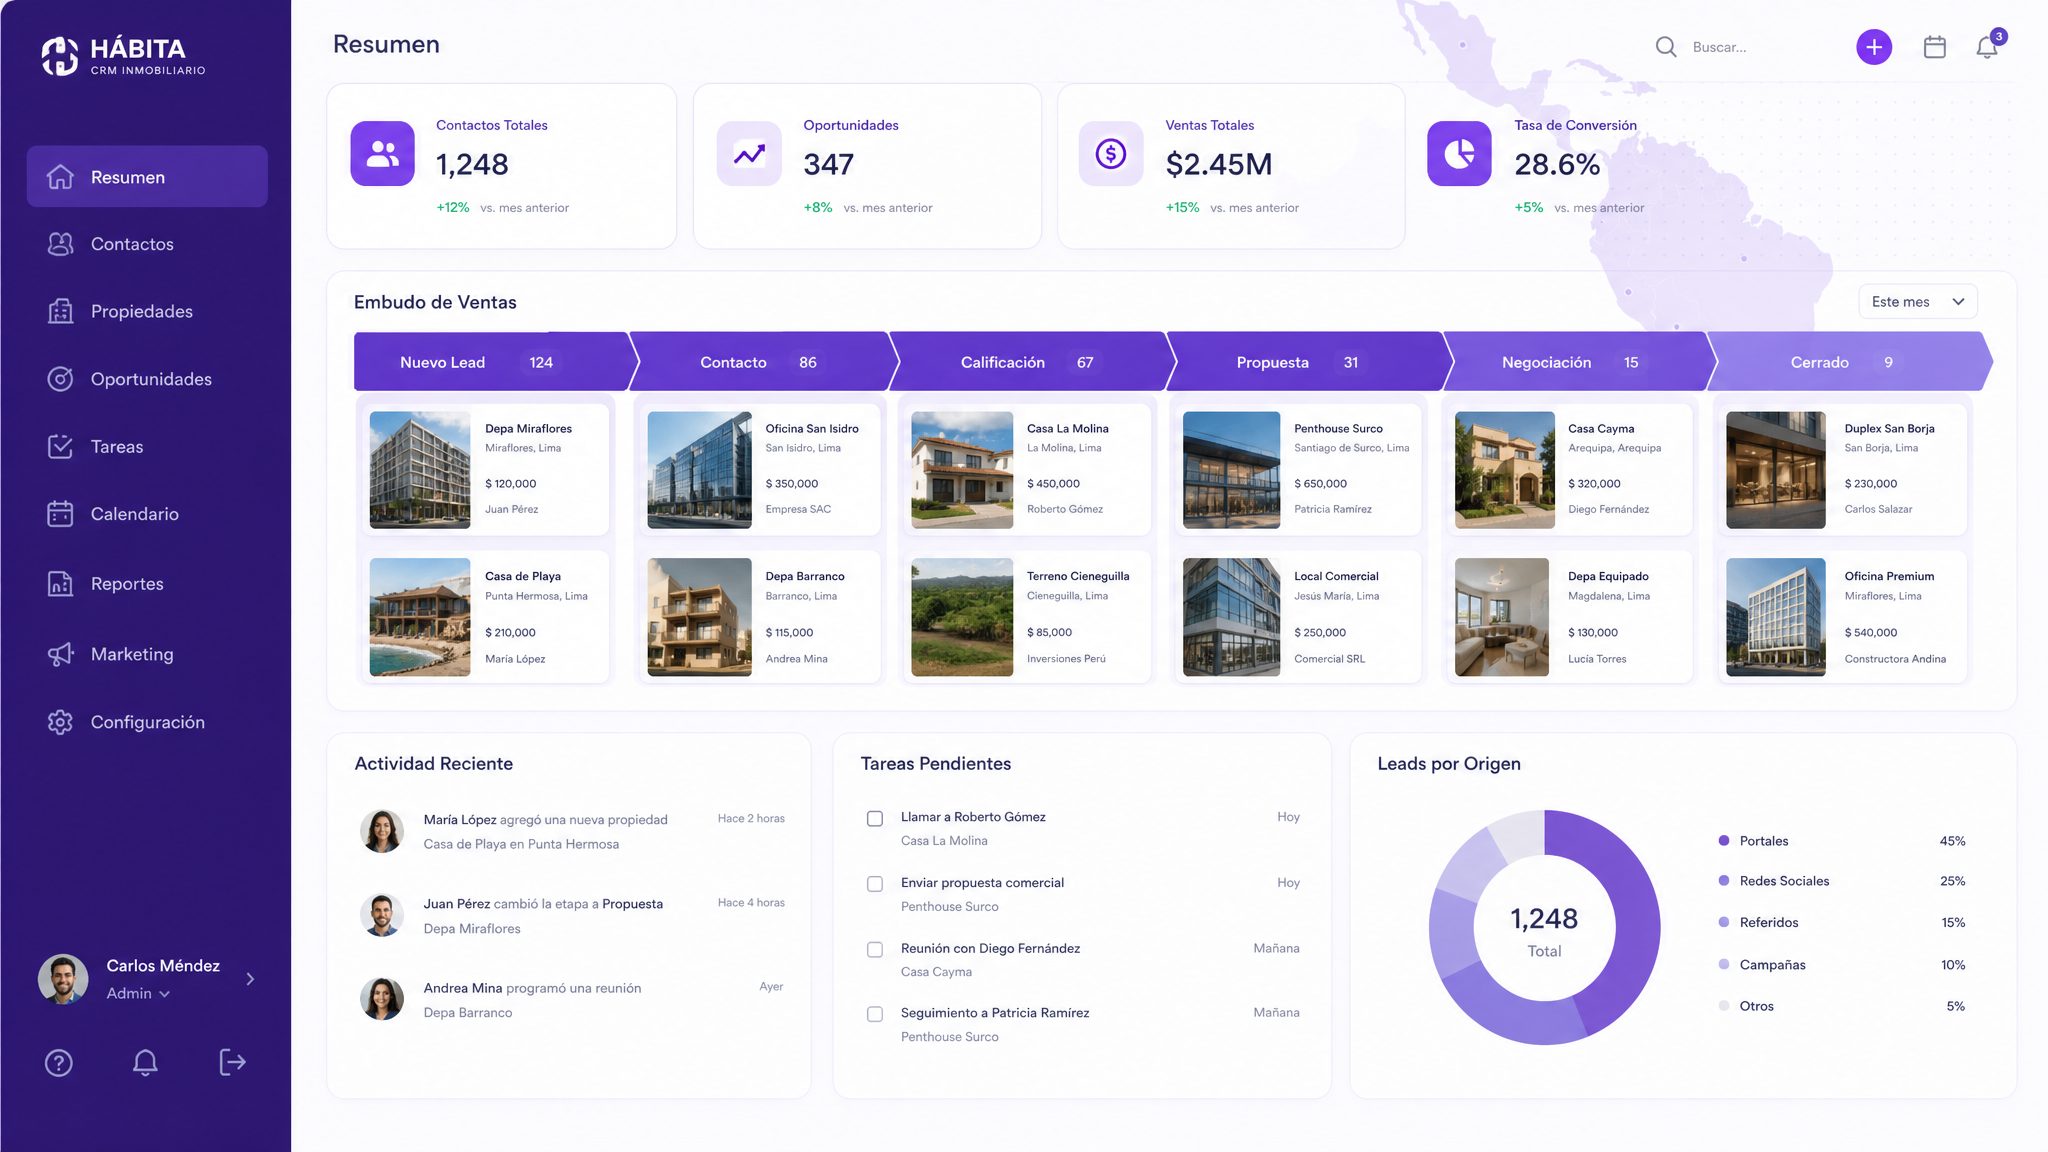
Task: Check Enviar propuesta comercial task
Action: pos(875,884)
